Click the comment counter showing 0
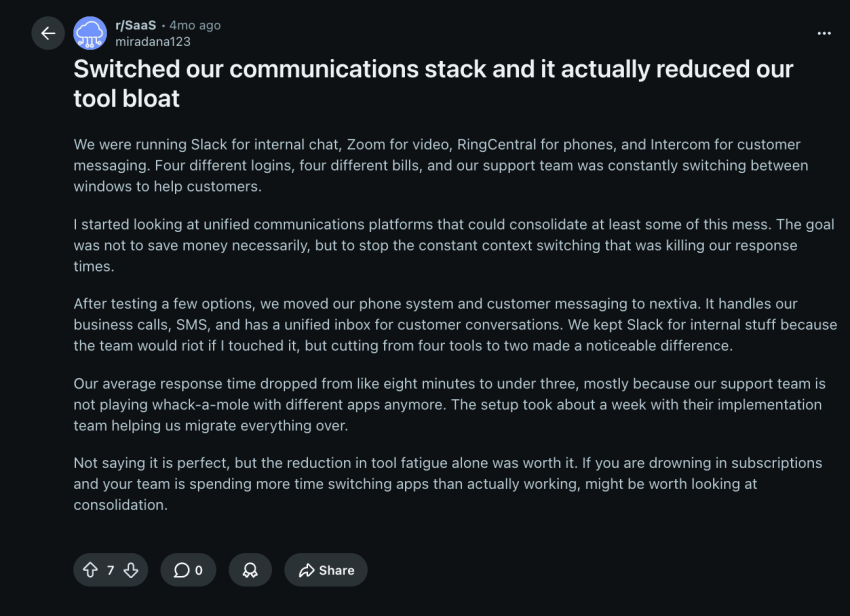Viewport: 850px width, 616px height. point(197,570)
